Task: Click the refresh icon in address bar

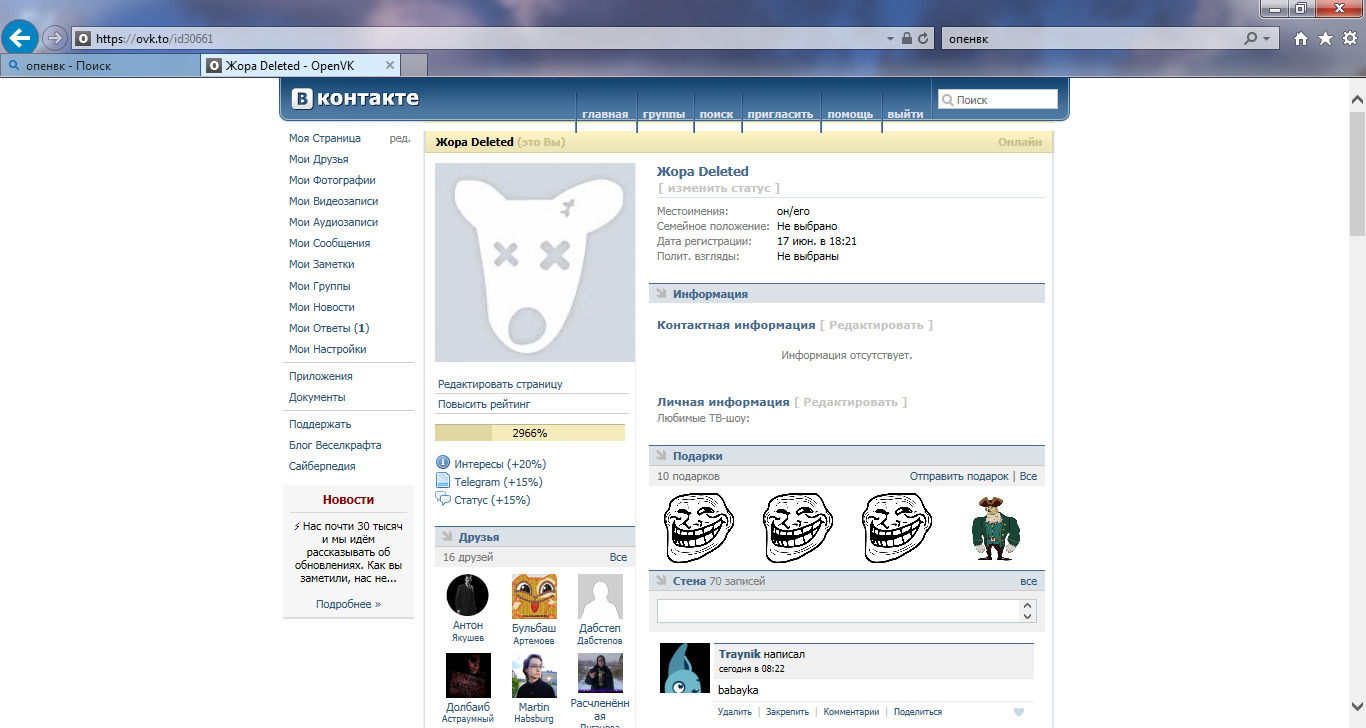Action: 923,39
